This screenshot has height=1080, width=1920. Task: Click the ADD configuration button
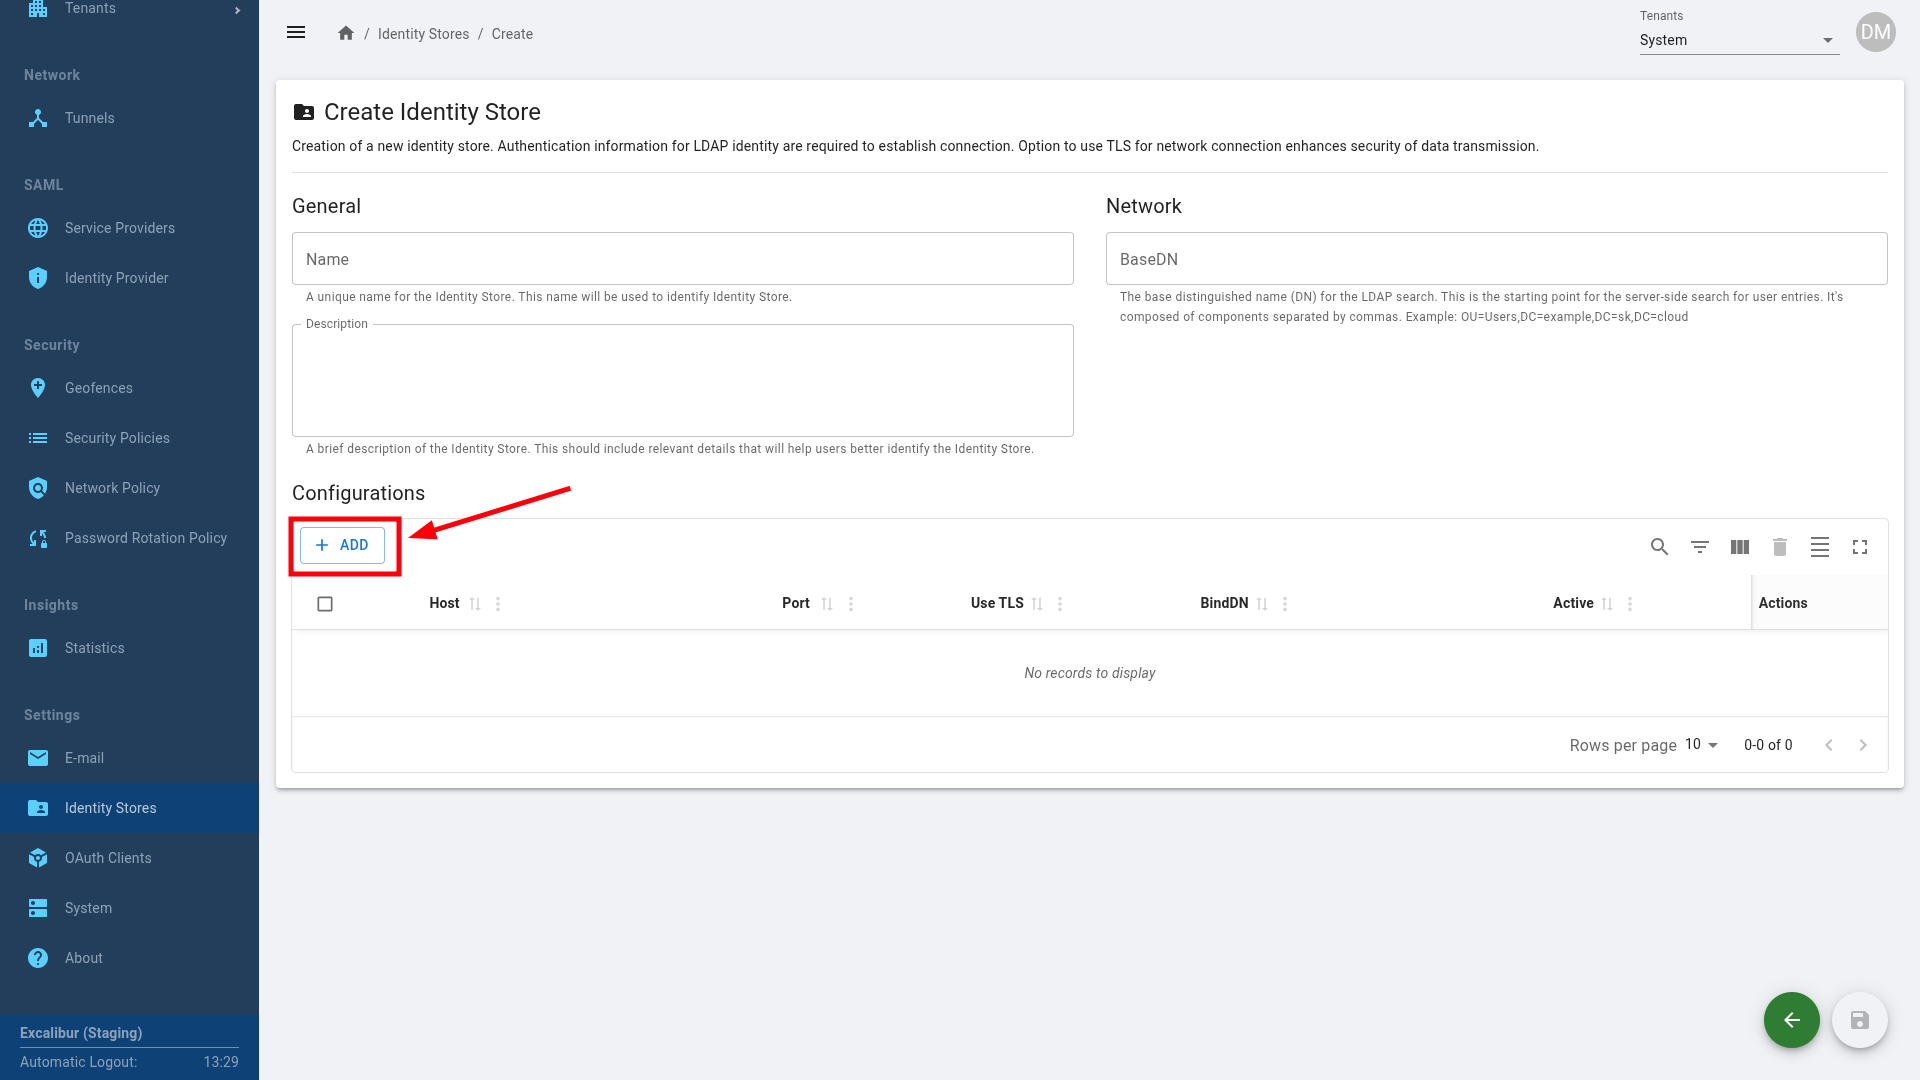tap(342, 545)
